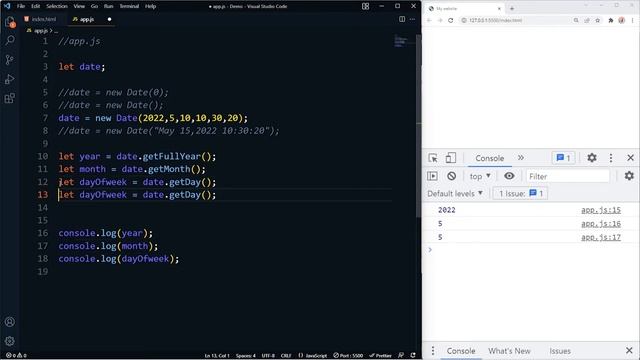The image size is (640, 360).
Task: Open the Default levels dropdown
Action: click(455, 193)
